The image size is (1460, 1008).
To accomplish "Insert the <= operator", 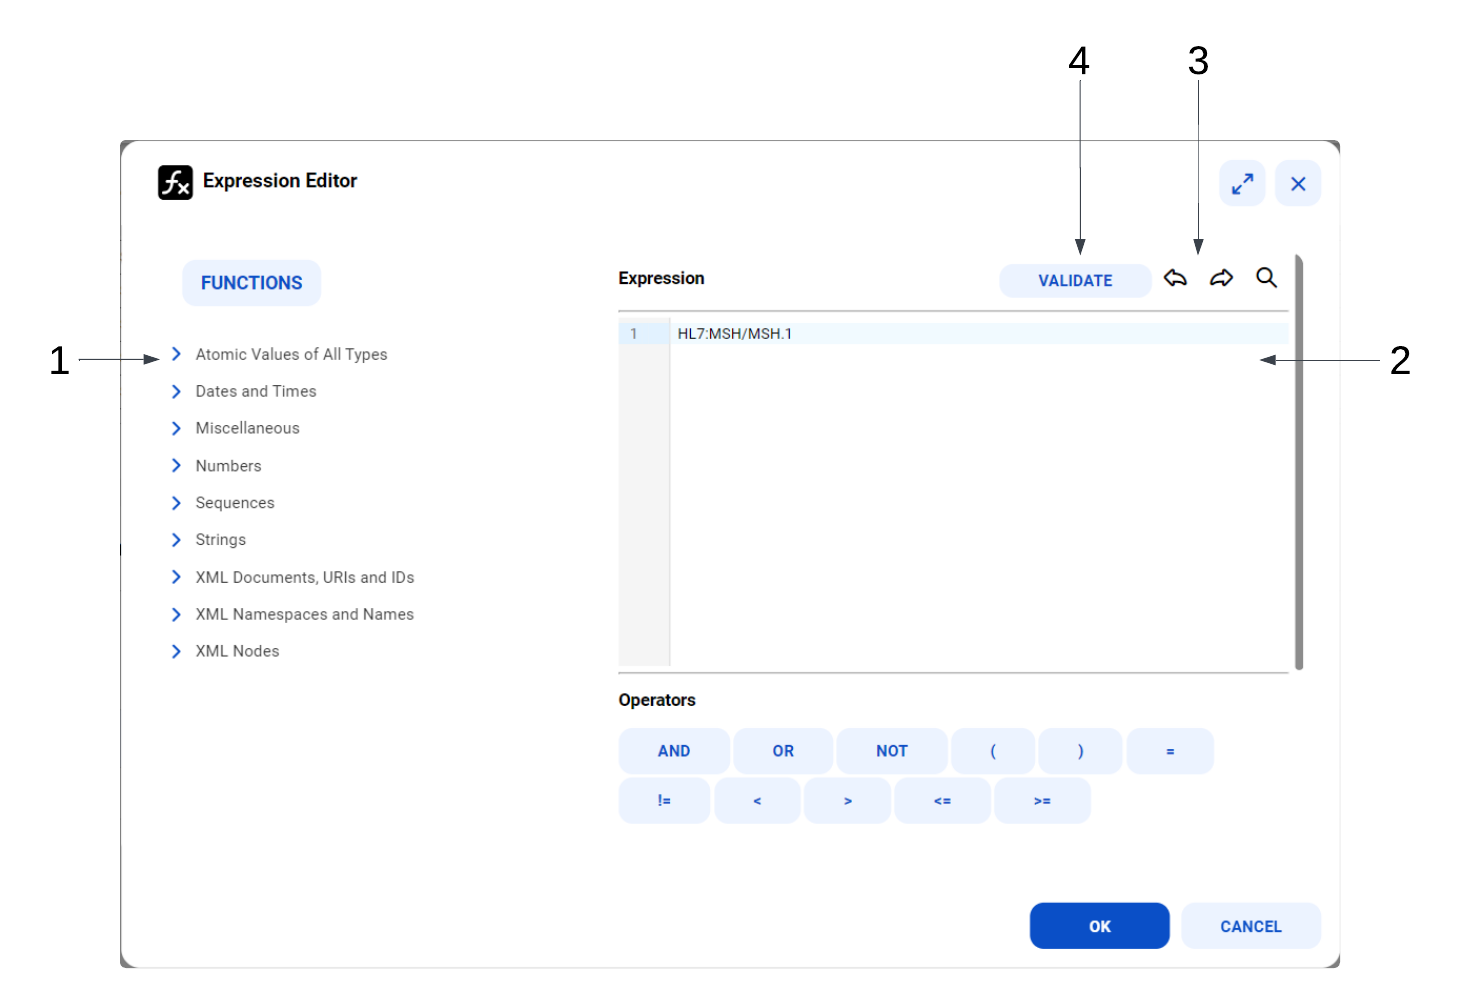I will coord(942,801).
